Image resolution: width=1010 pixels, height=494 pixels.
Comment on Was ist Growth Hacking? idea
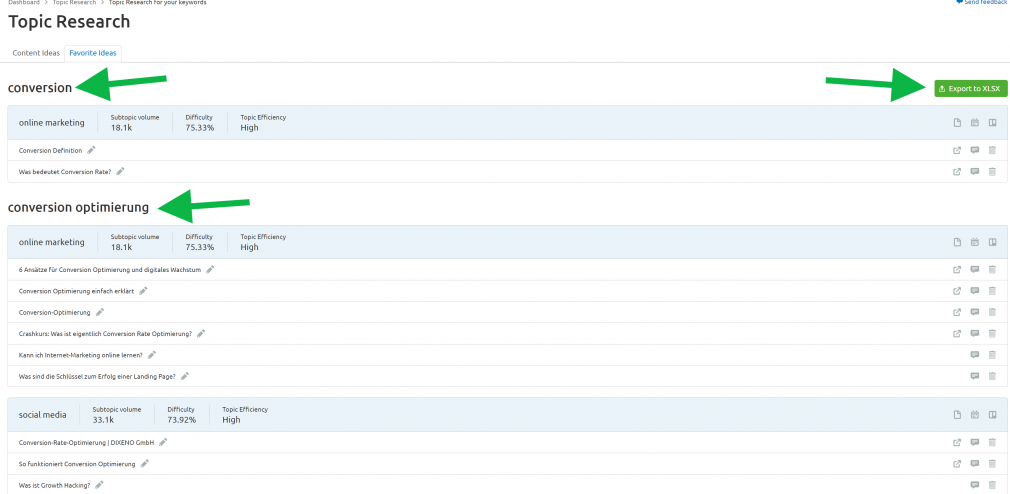975,484
